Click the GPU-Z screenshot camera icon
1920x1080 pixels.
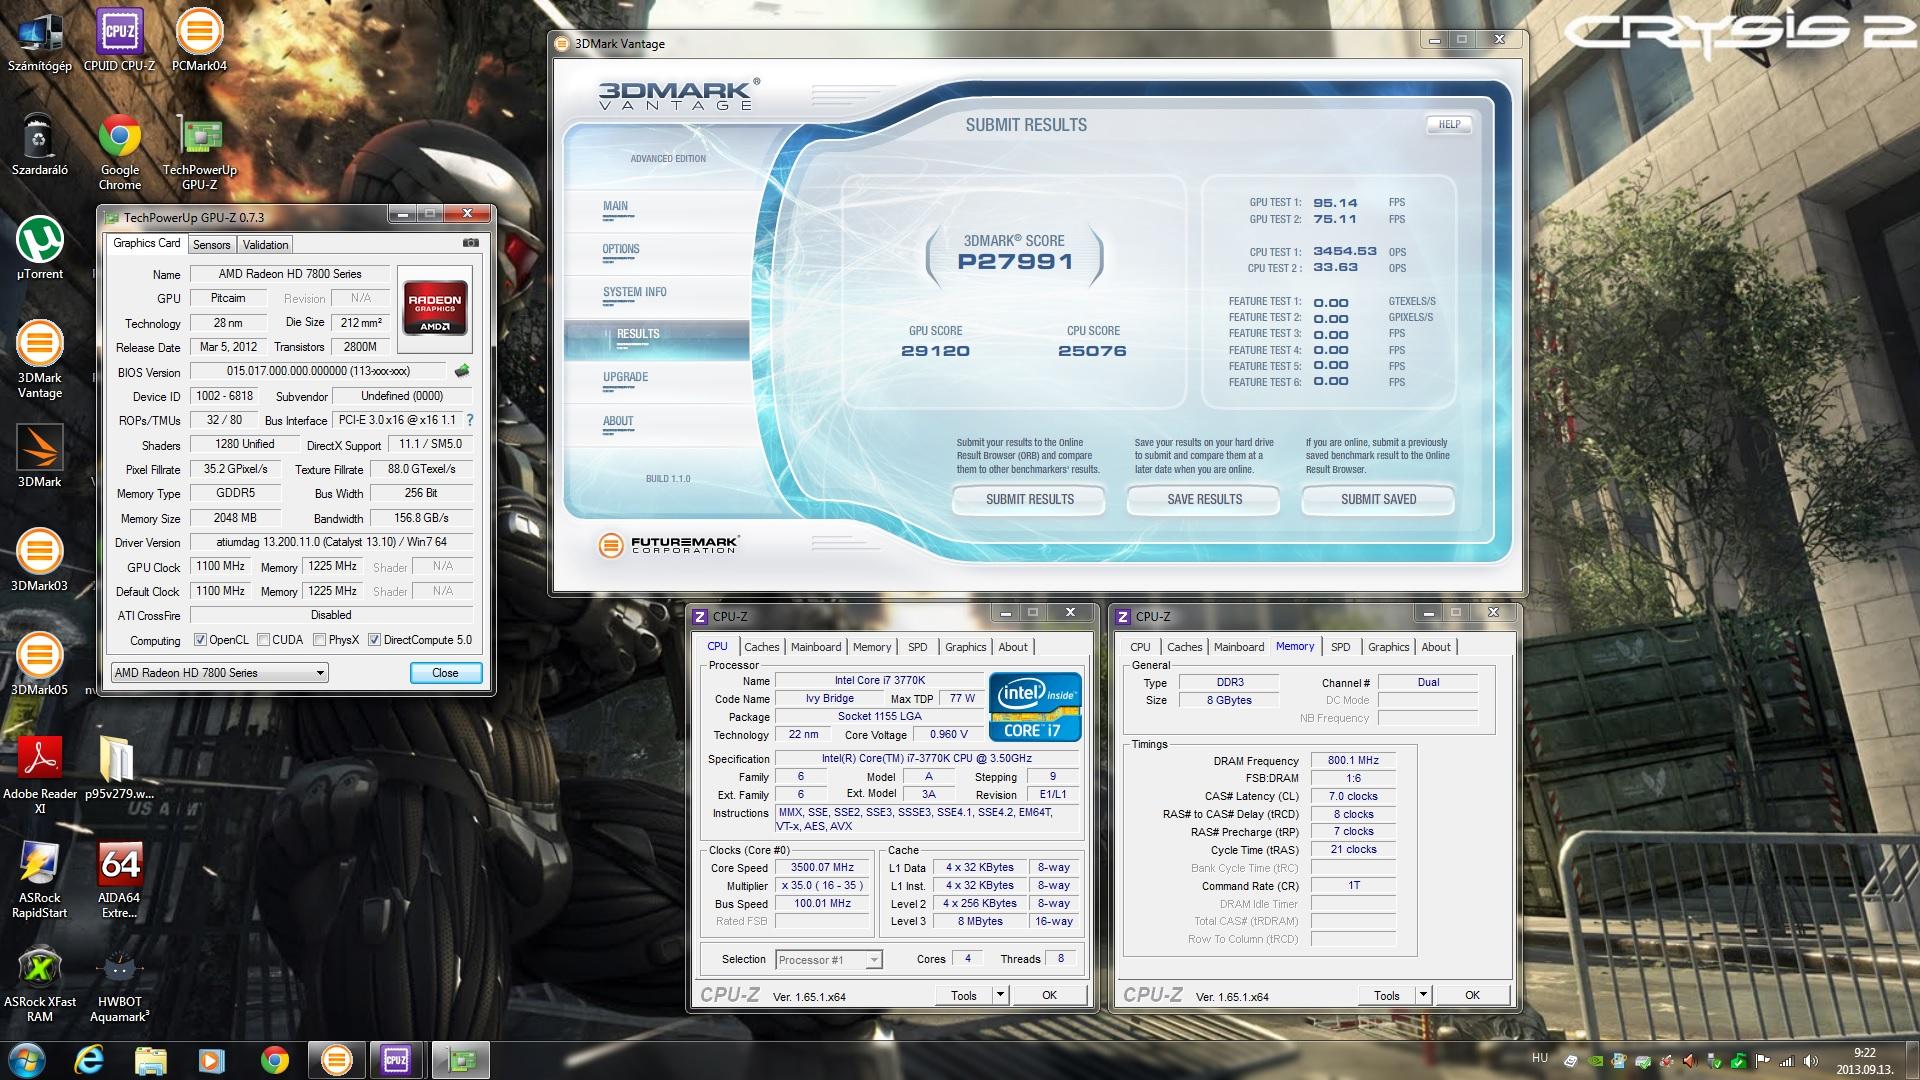pyautogui.click(x=471, y=243)
